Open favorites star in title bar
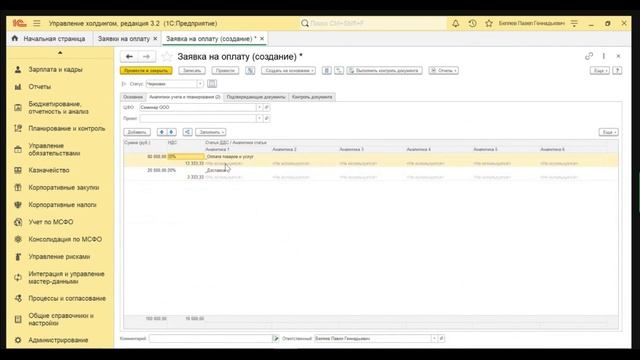This screenshot has width=640, height=360. coord(489,23)
